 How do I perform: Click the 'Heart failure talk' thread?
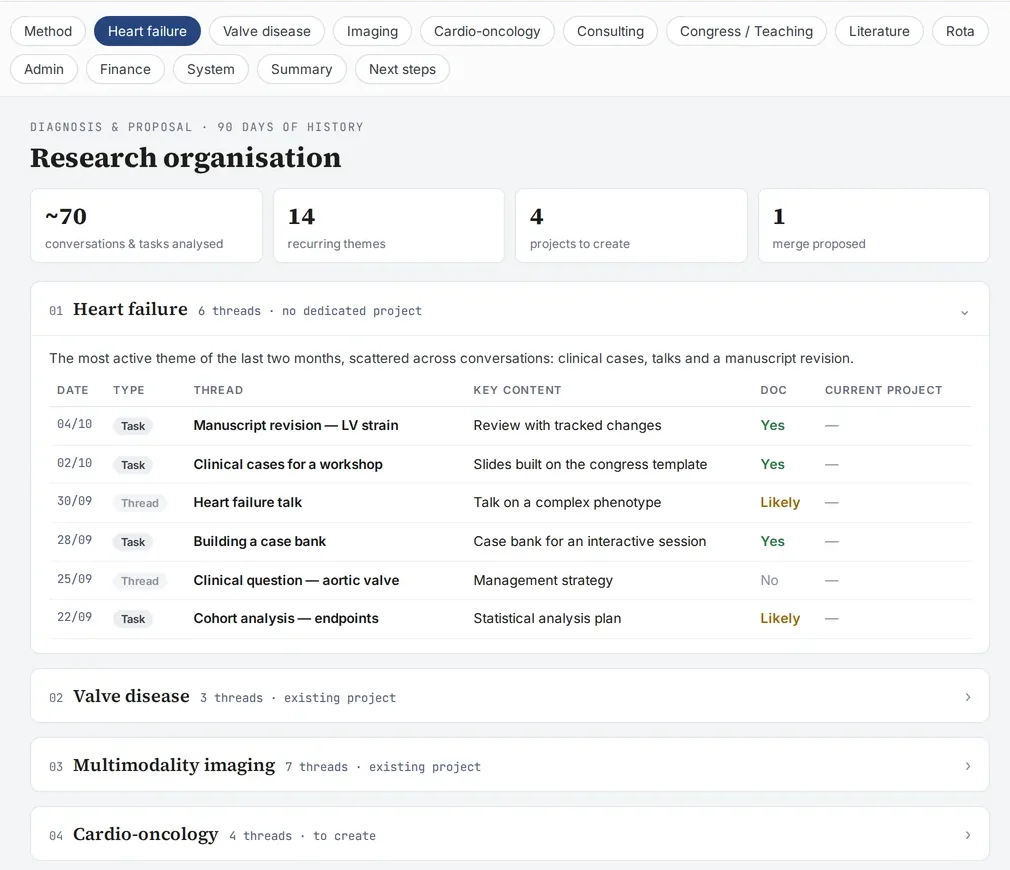click(x=247, y=502)
